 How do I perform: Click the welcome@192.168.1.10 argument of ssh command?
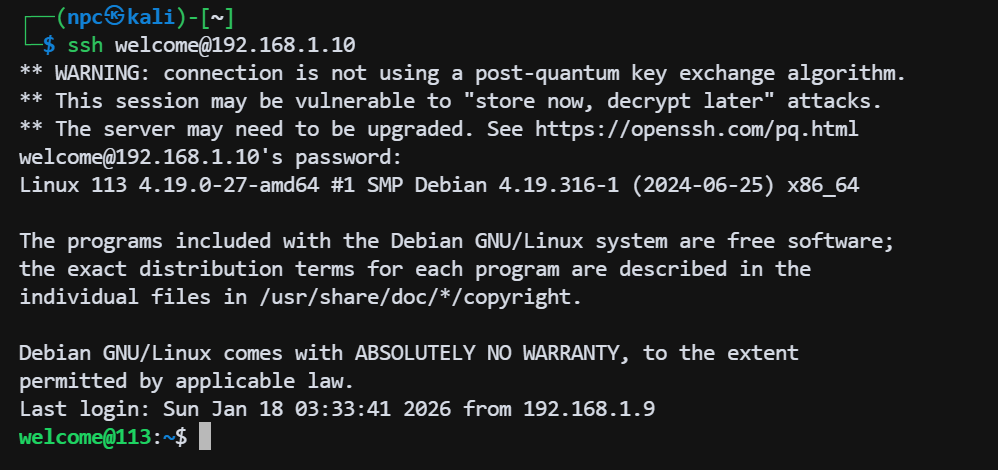pos(235,45)
